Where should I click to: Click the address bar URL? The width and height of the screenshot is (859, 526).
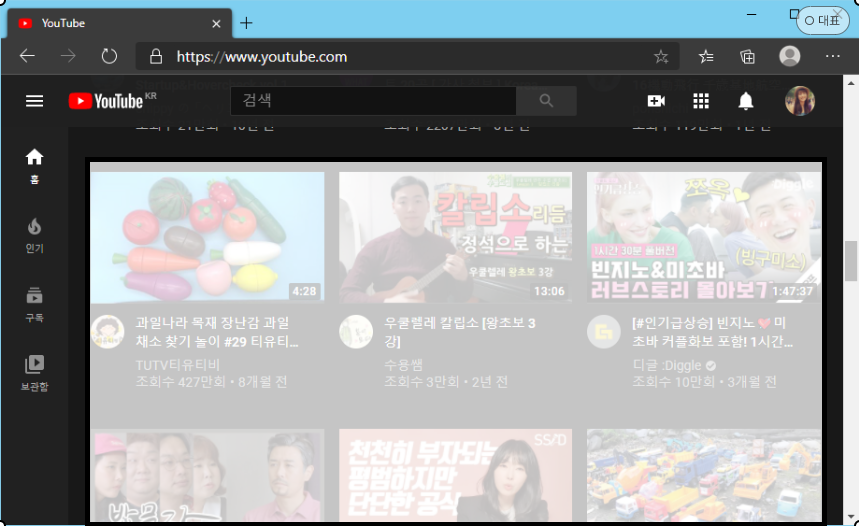coord(261,56)
